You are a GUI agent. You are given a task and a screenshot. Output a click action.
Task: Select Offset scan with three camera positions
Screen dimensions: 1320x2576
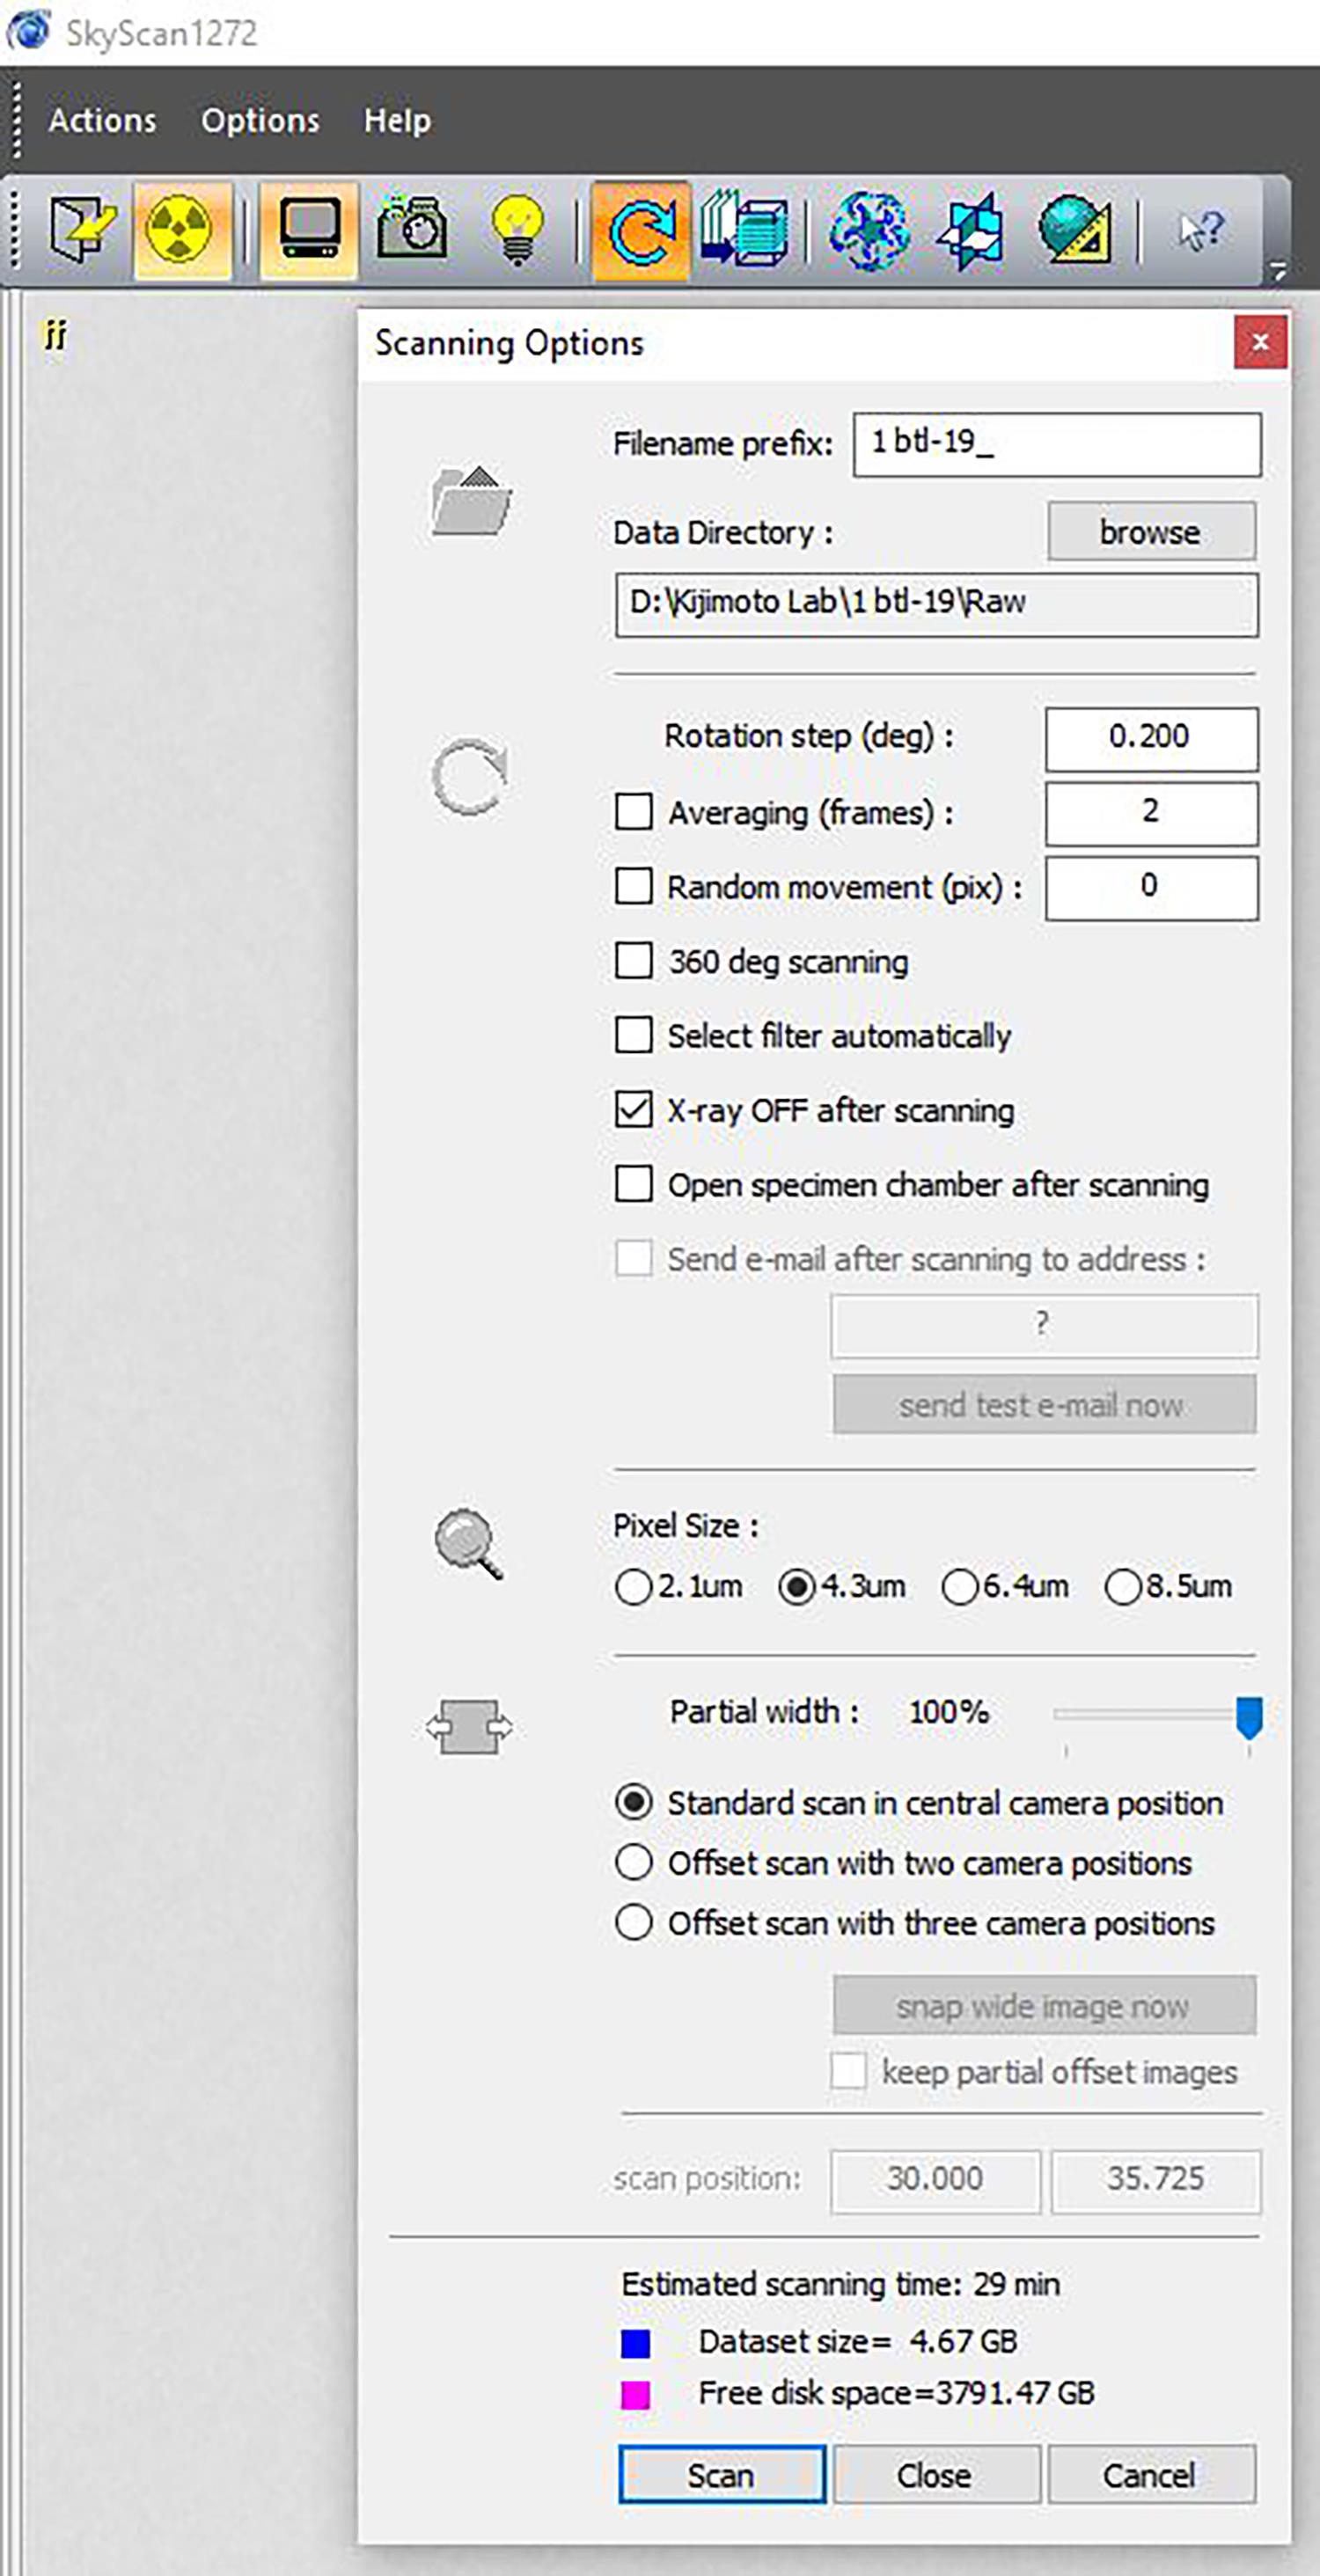click(634, 1922)
